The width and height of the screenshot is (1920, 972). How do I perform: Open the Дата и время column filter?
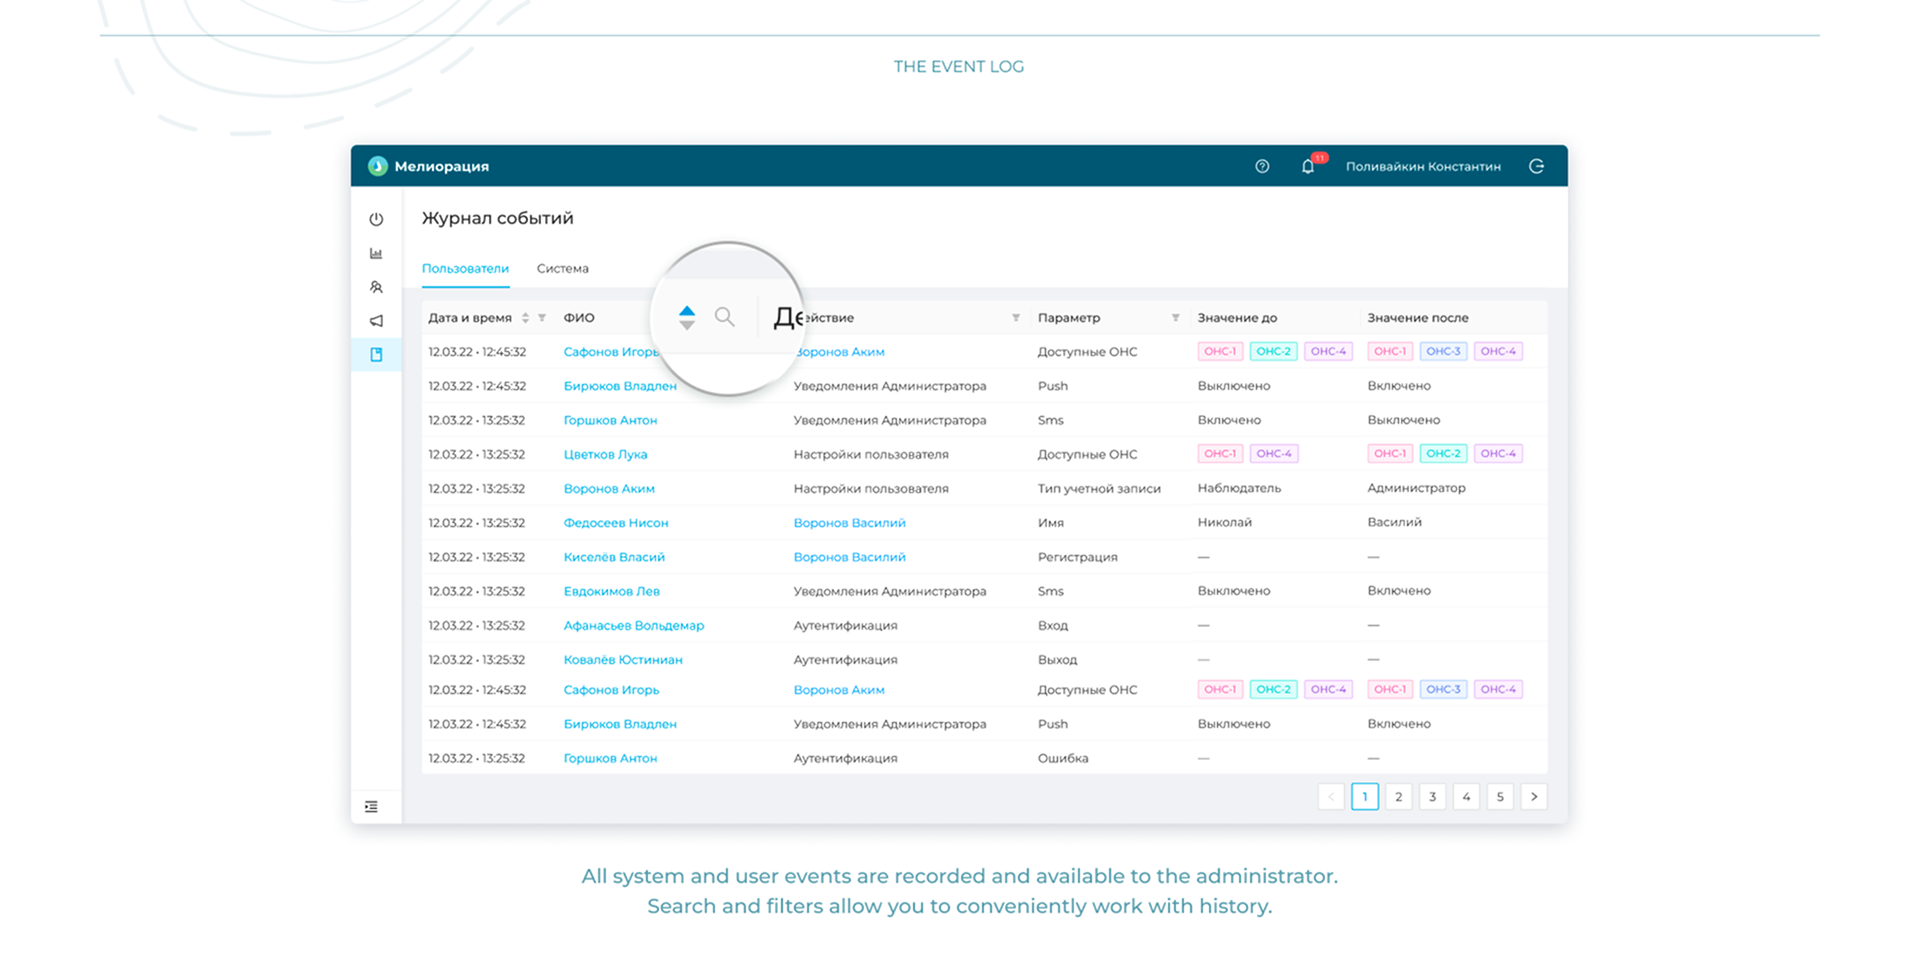(x=542, y=318)
